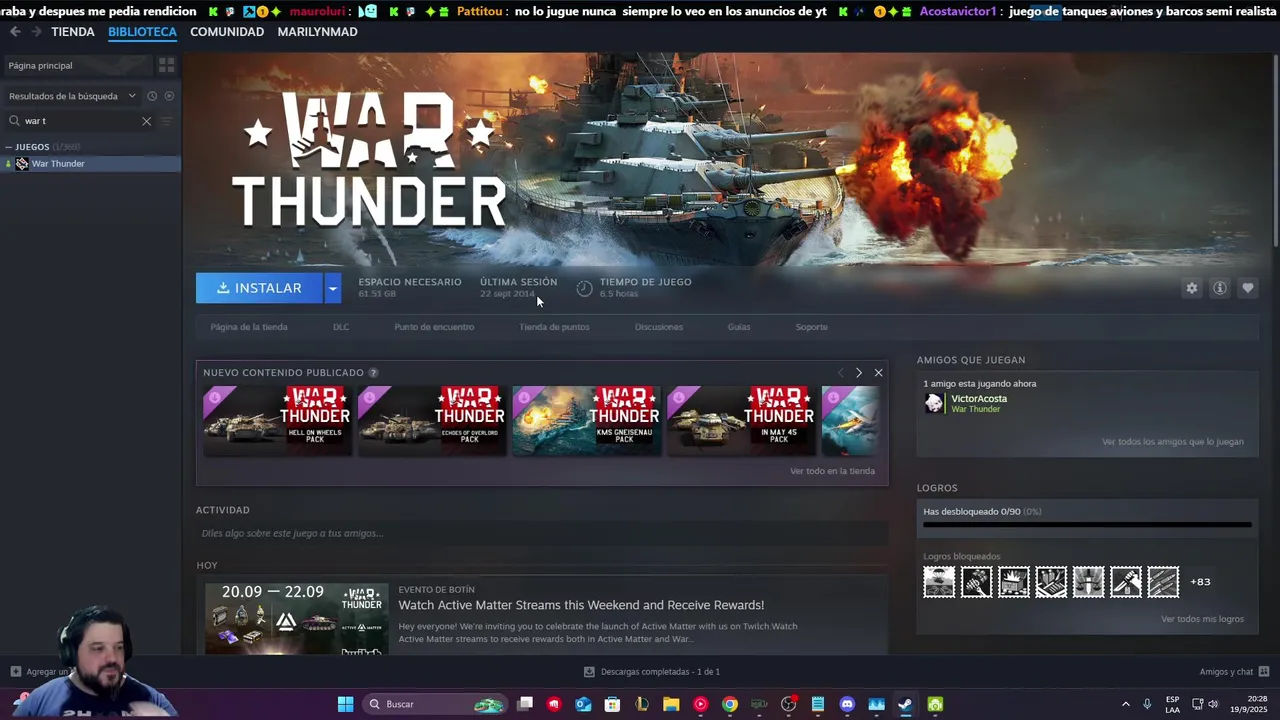Open the downloads icon in the bottom bar
This screenshot has width=1280, height=720.
(x=589, y=672)
